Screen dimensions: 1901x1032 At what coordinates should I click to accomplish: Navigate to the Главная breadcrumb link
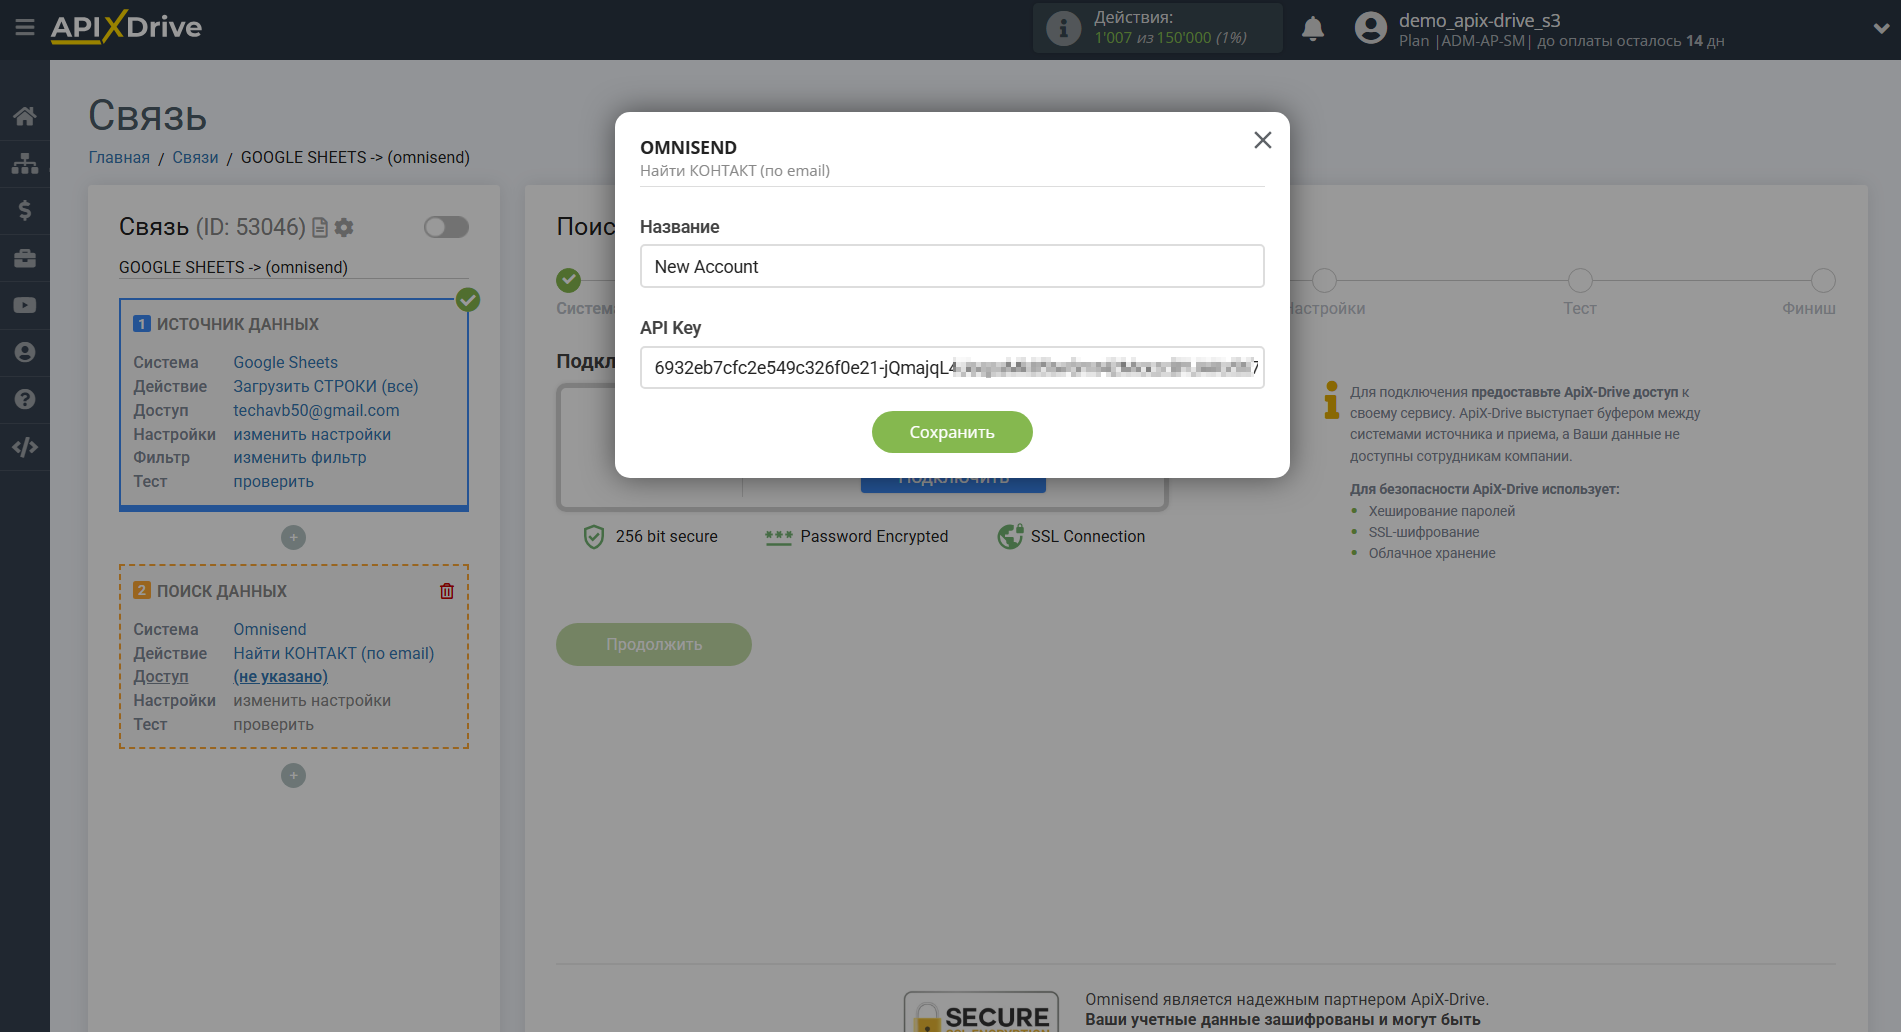118,157
